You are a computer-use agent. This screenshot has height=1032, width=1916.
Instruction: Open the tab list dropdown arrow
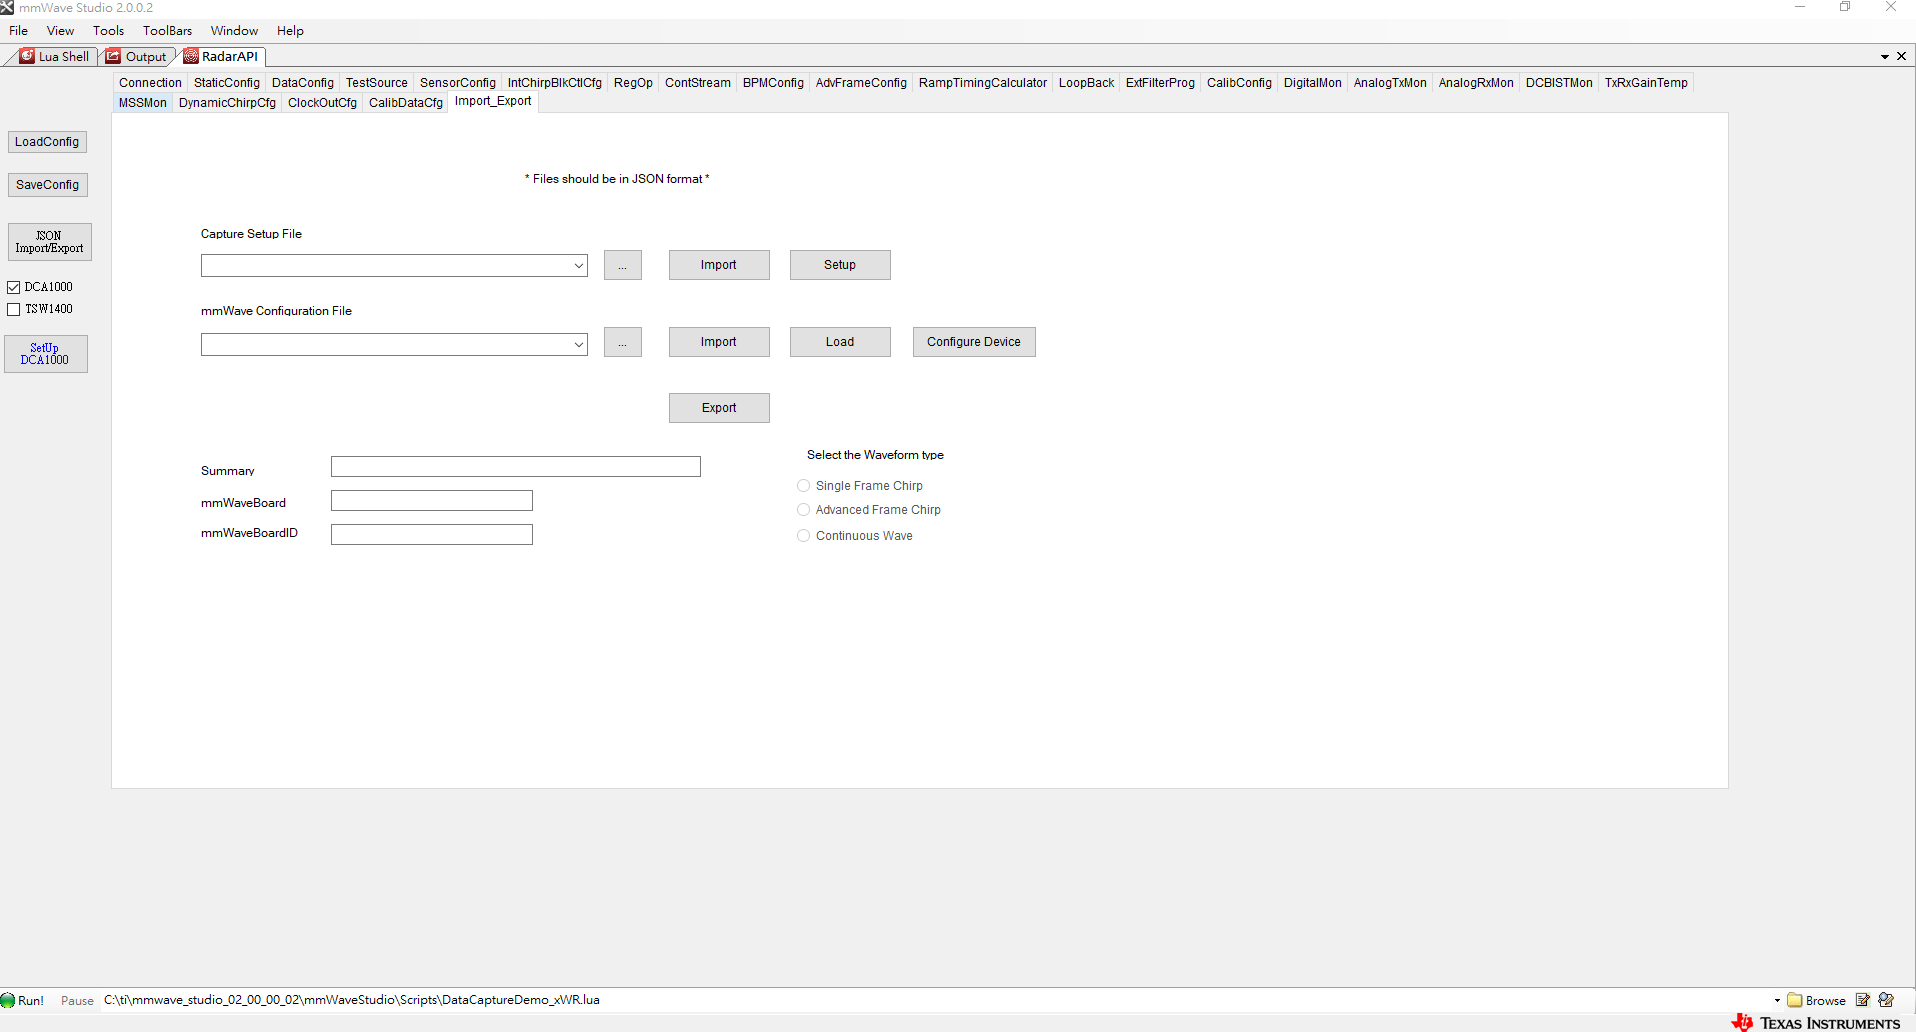tap(1885, 57)
